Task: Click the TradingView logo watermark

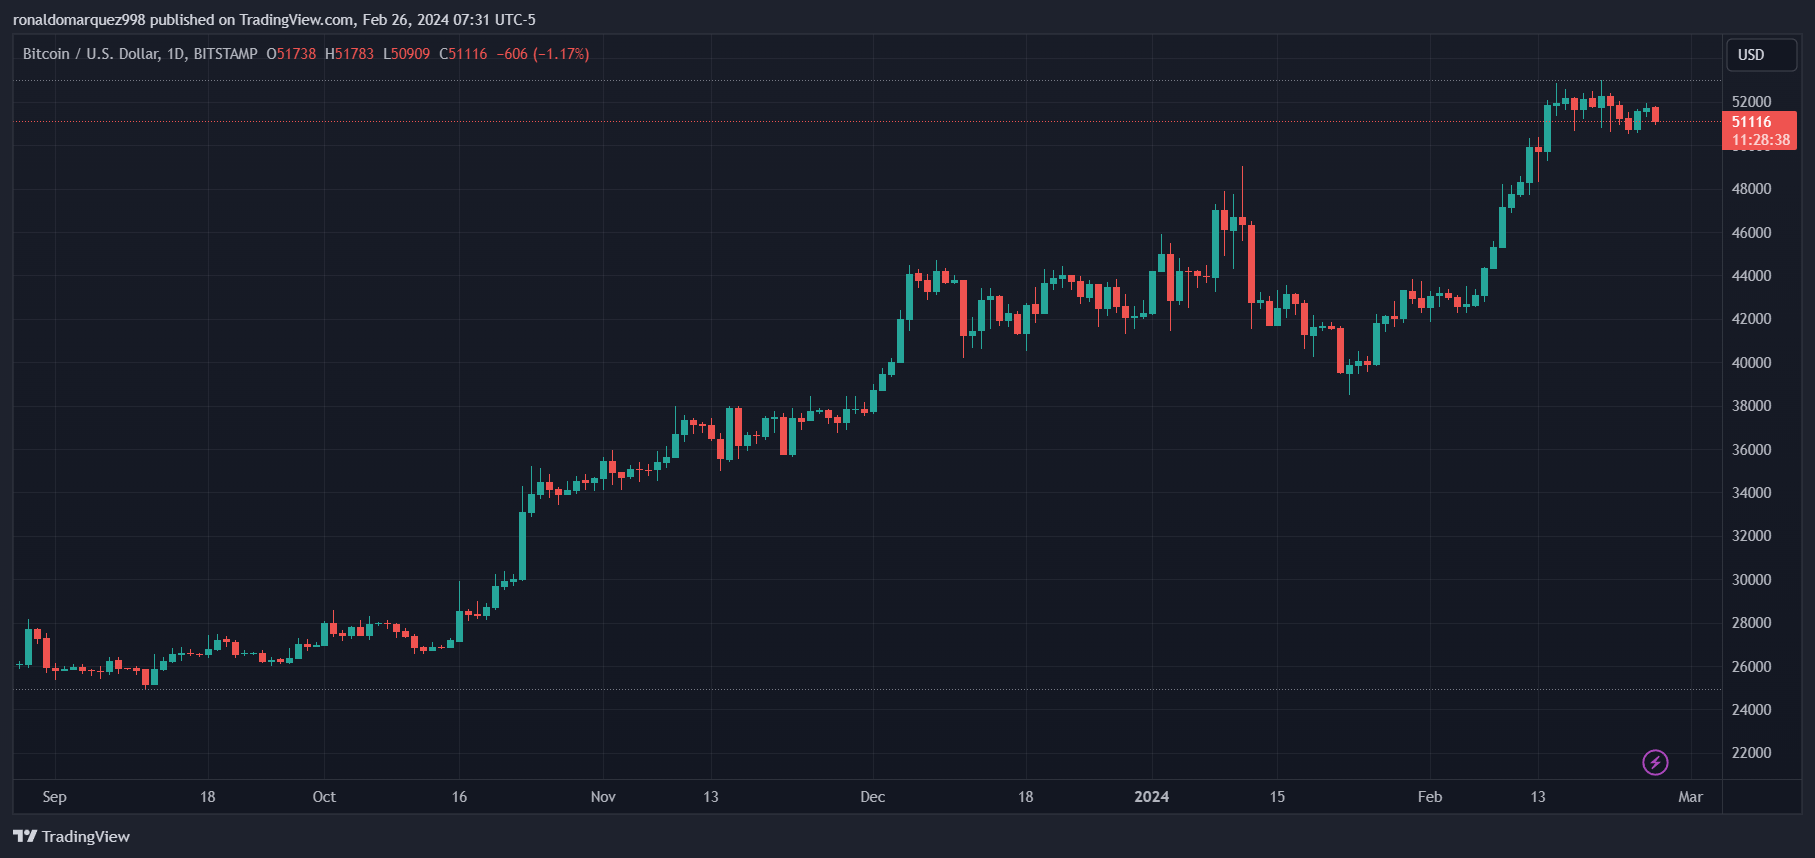Action: (70, 836)
